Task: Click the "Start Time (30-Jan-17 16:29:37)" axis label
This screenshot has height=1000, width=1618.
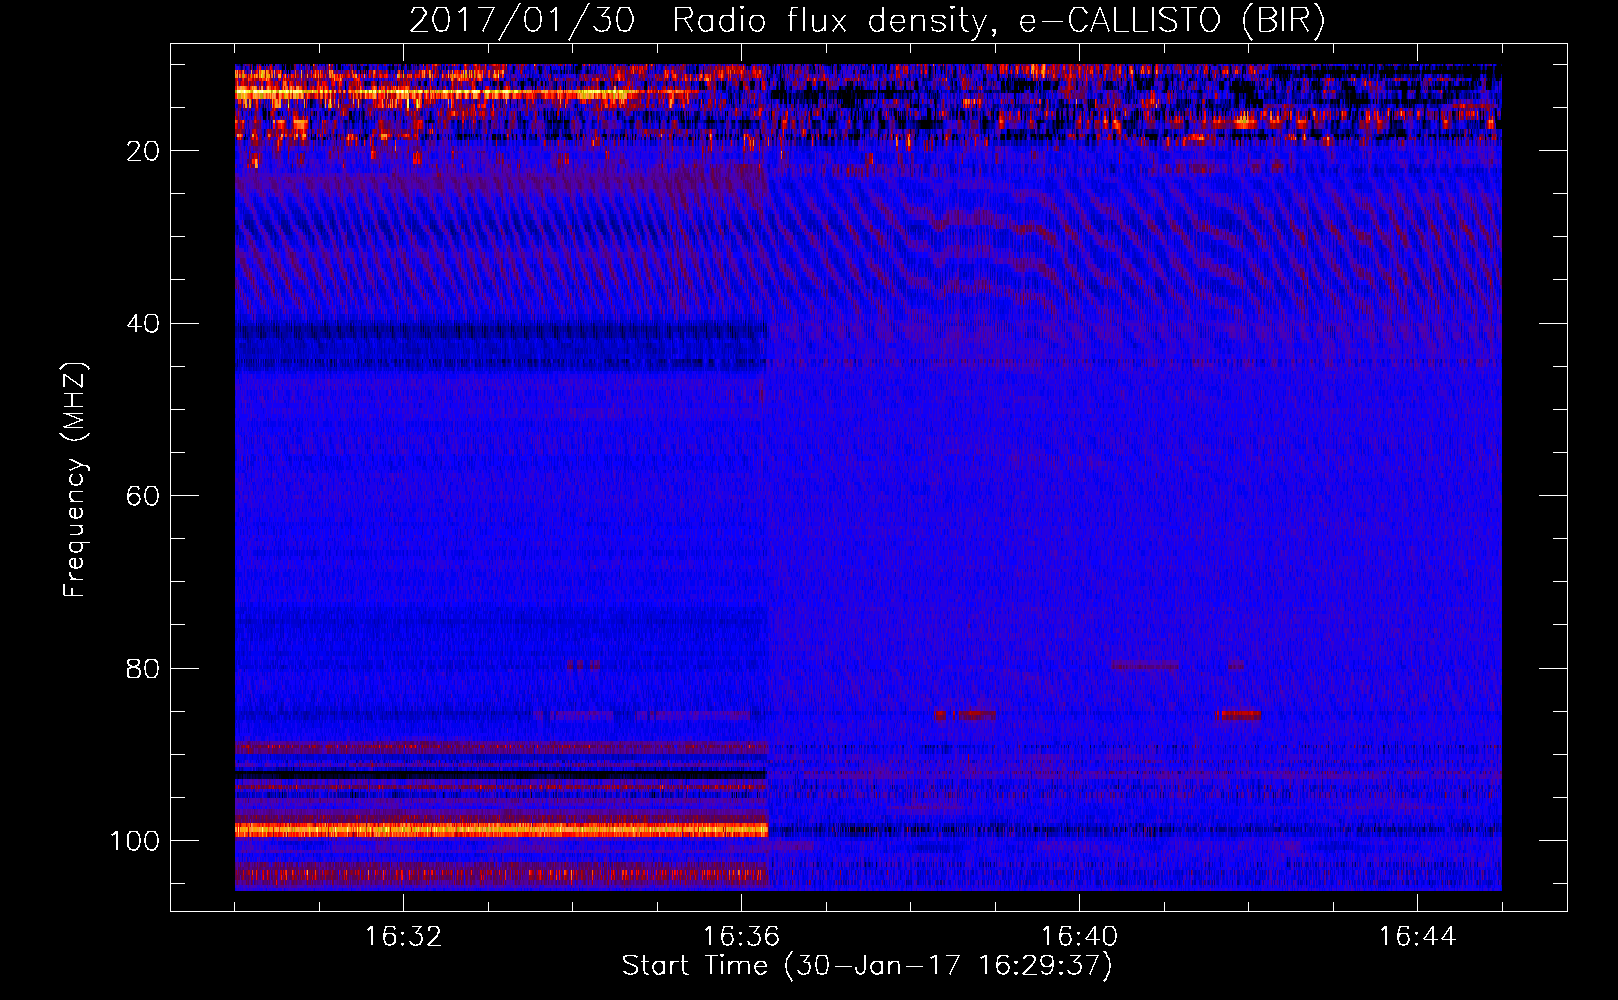Action: pos(867,966)
